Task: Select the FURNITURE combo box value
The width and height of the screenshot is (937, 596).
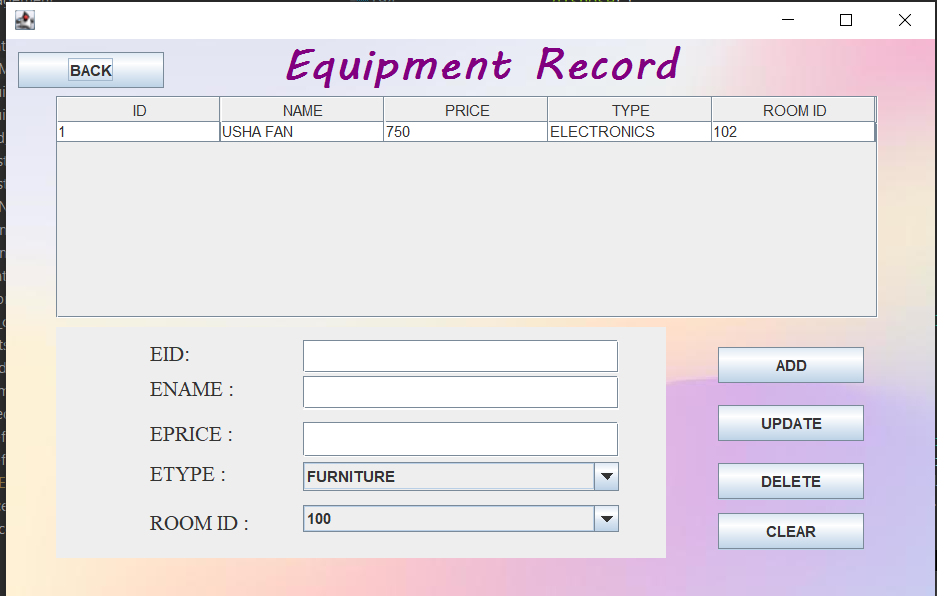Action: tap(449, 476)
